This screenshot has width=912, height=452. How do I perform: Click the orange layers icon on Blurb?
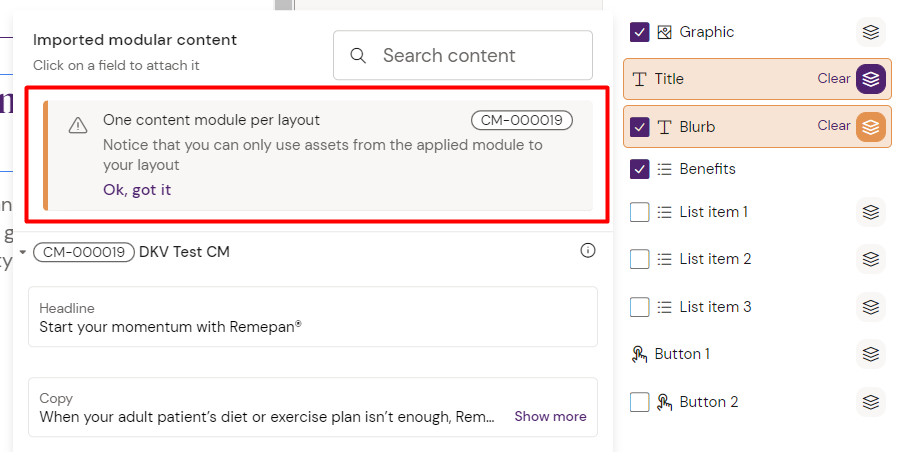tap(871, 127)
